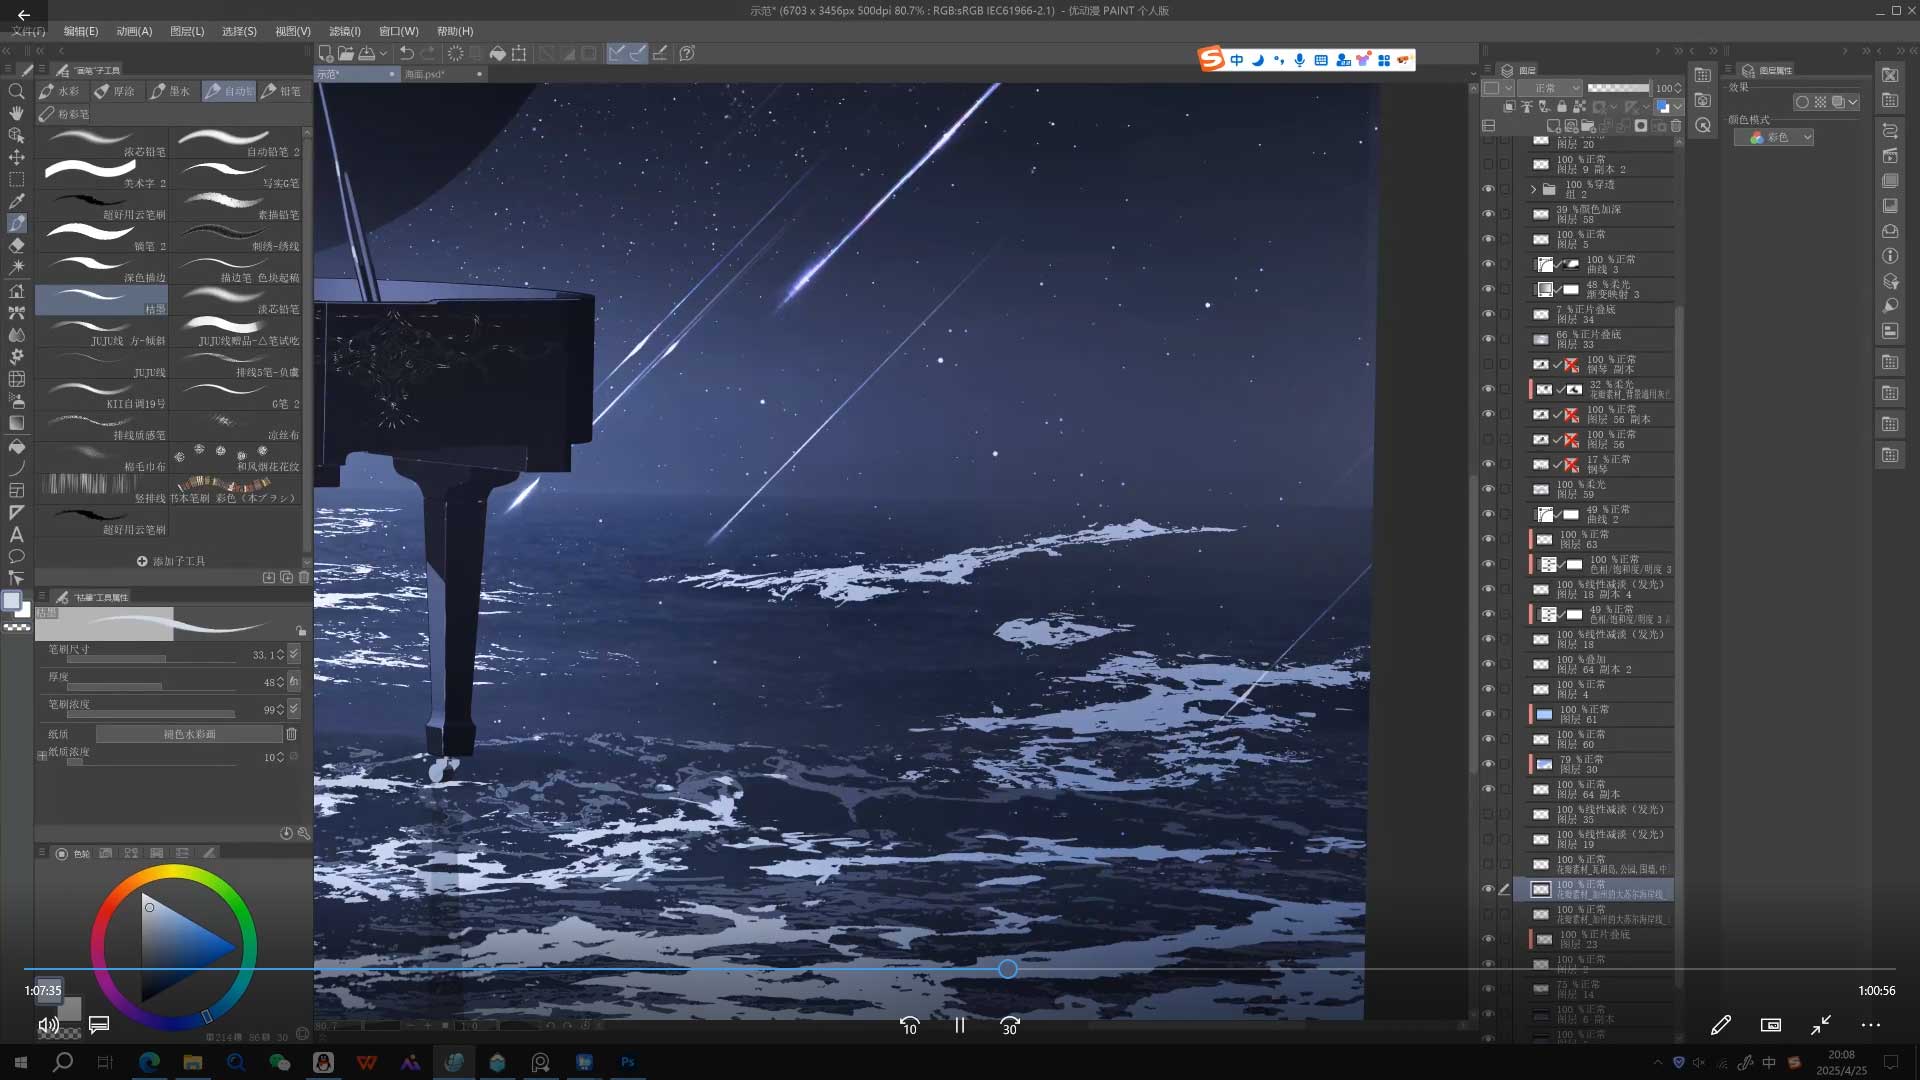Select the Eyedropper tool
Viewport: 1920px width, 1080px height.
16,201
